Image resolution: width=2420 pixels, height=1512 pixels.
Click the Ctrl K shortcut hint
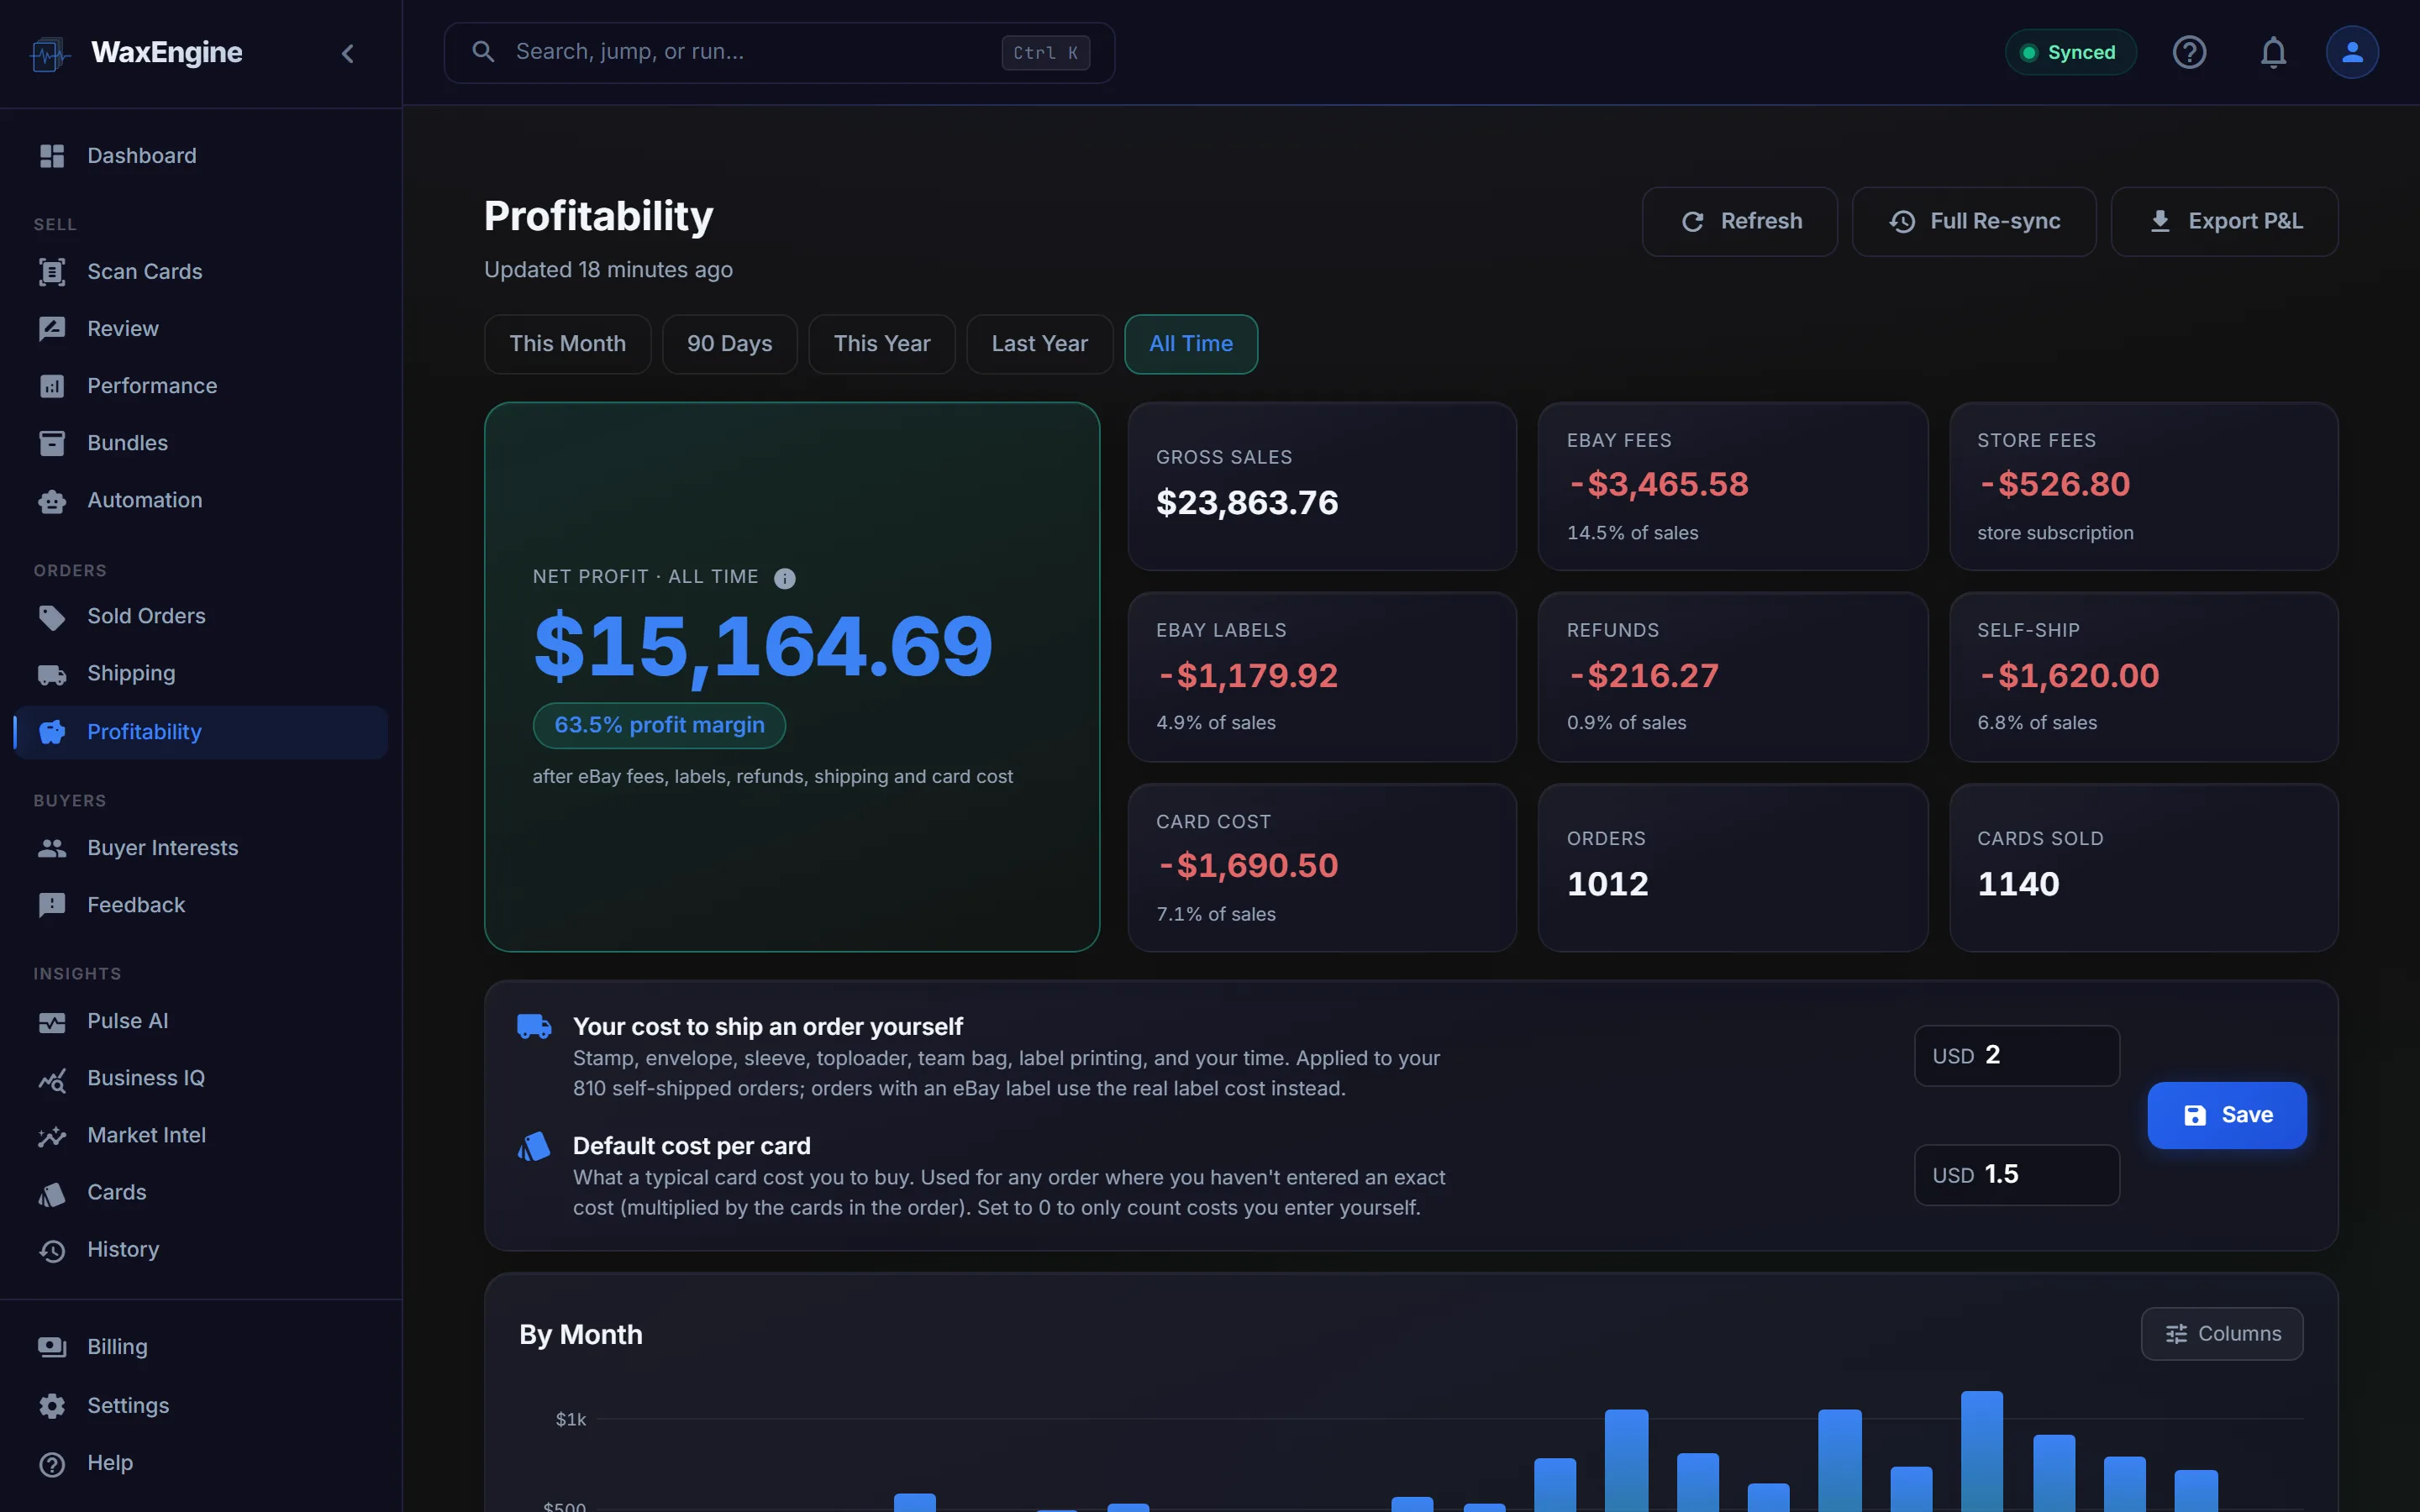(1045, 53)
